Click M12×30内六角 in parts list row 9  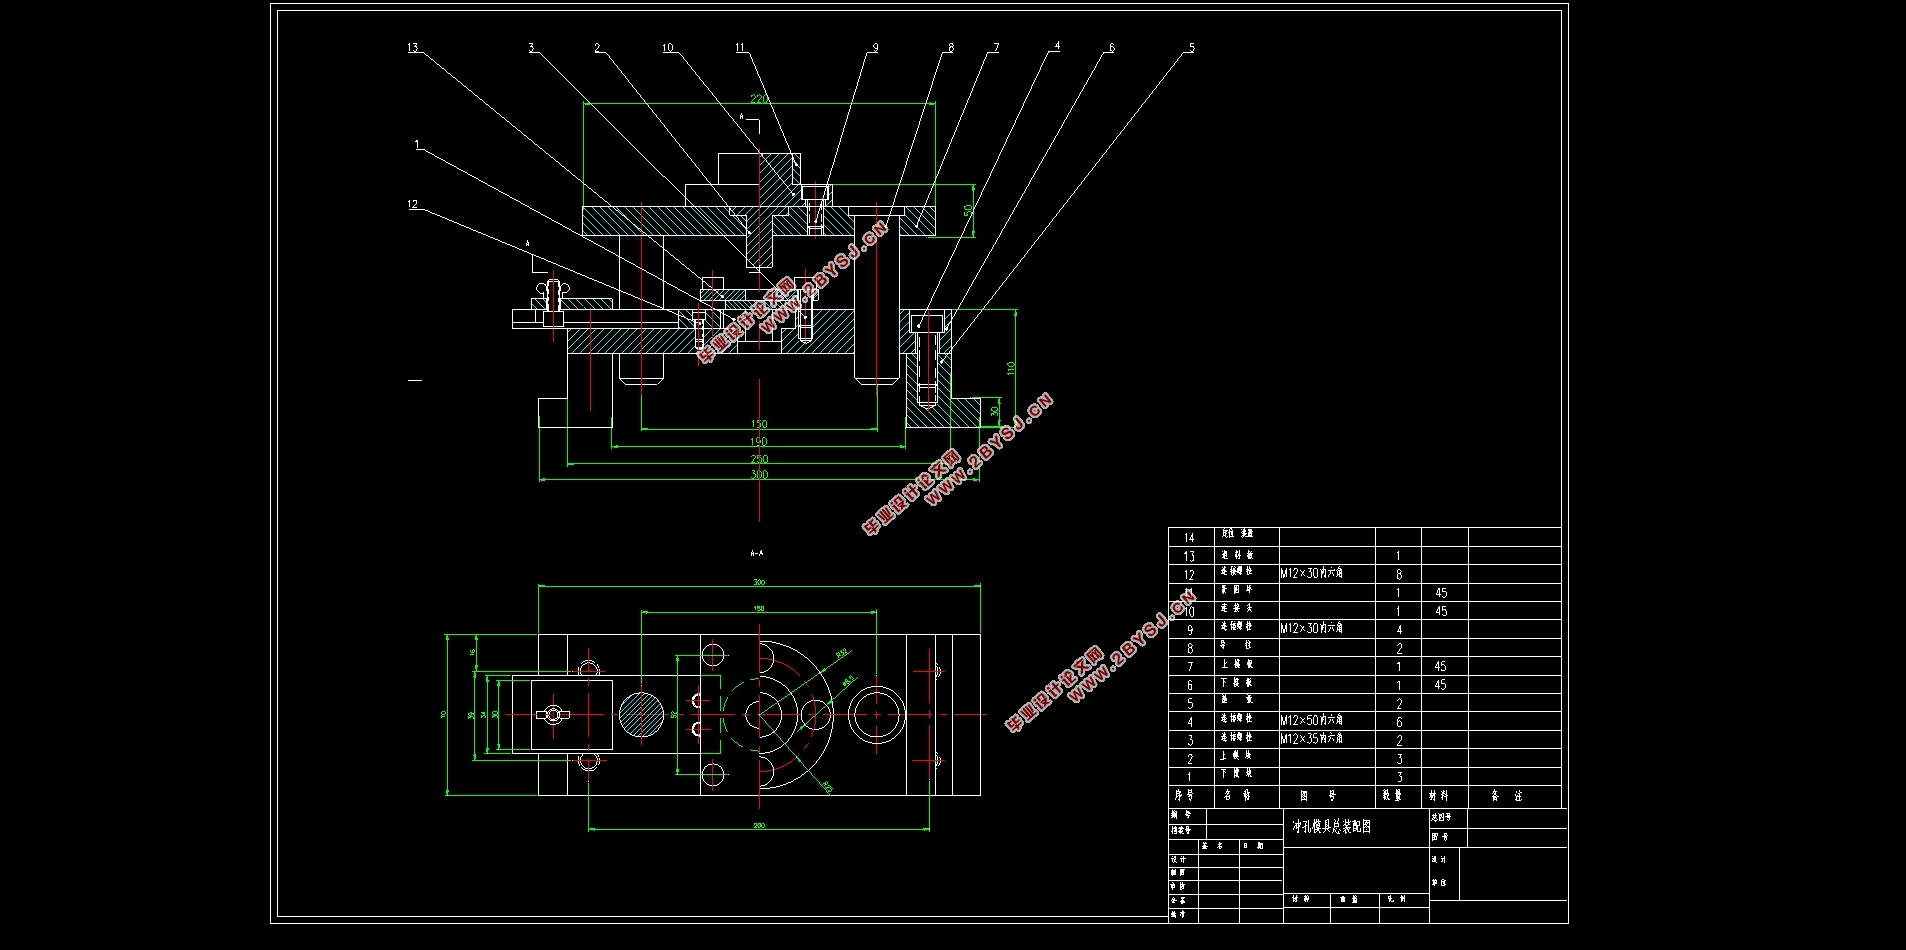point(1311,628)
